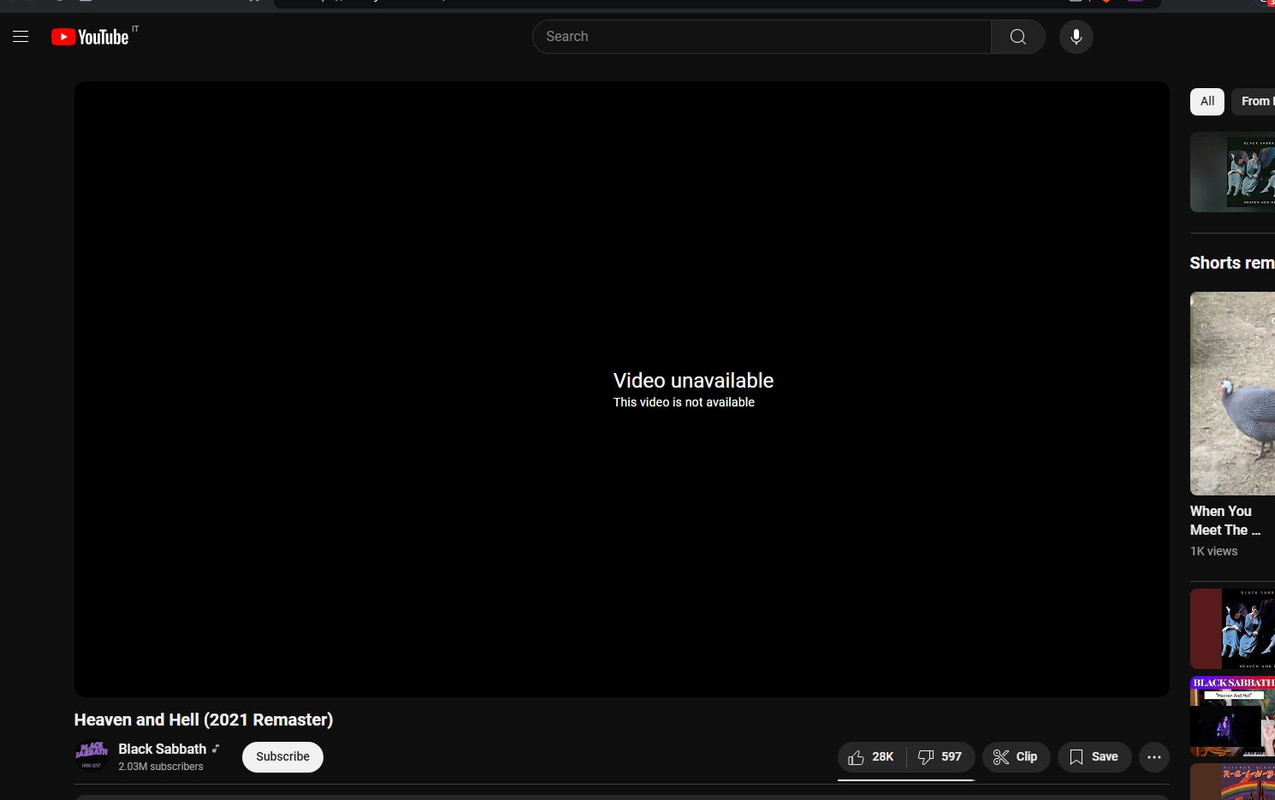The height and width of the screenshot is (800, 1275).
Task: Select the From filter chip
Action: [1253, 101]
